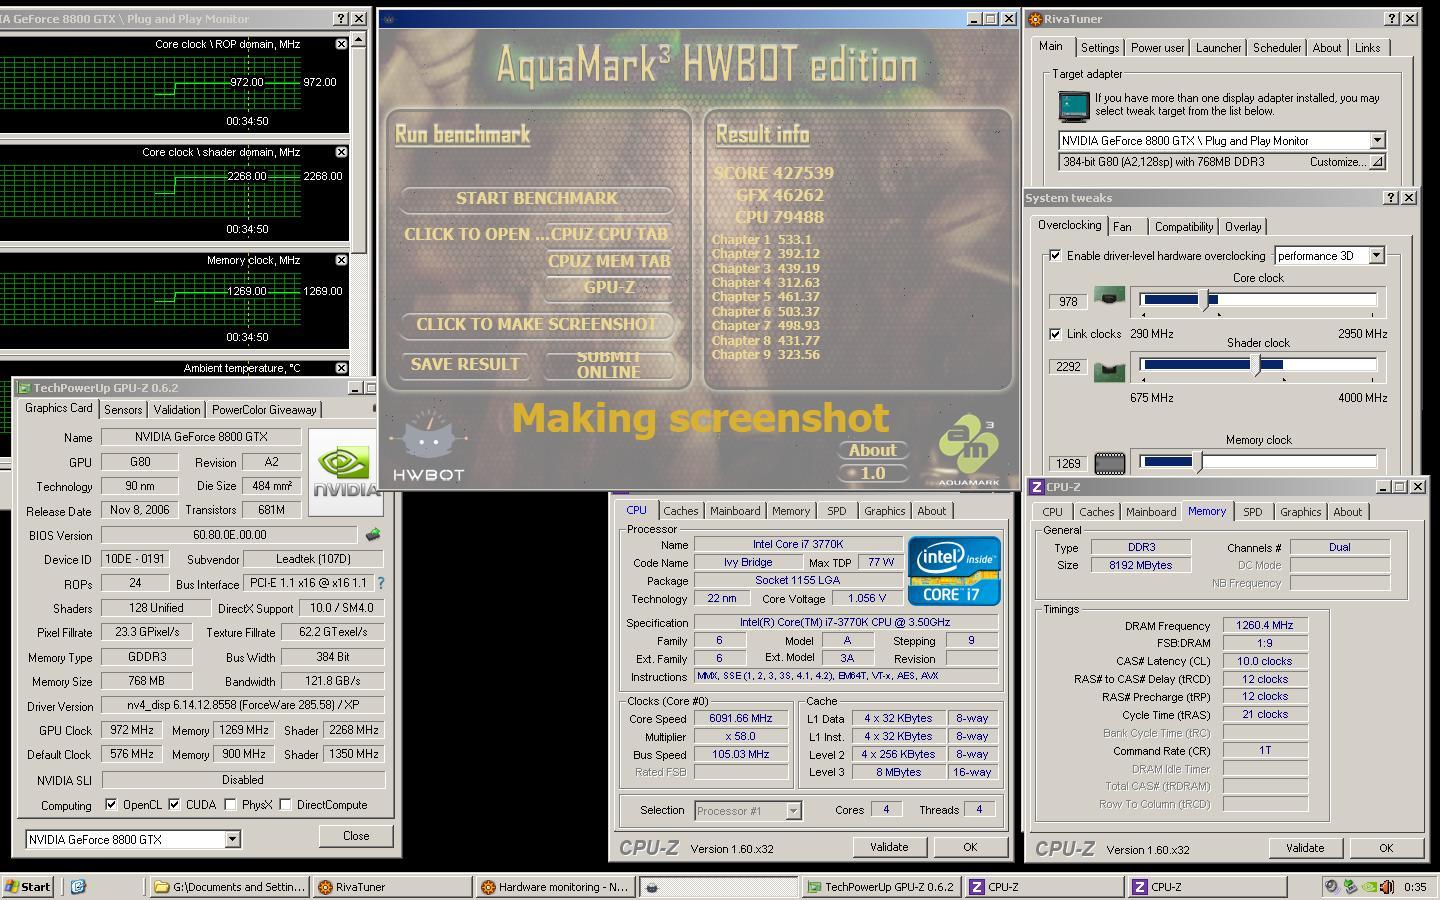Click the NVIDIA logo in GPU-Z
The height and width of the screenshot is (900, 1440).
click(x=345, y=472)
